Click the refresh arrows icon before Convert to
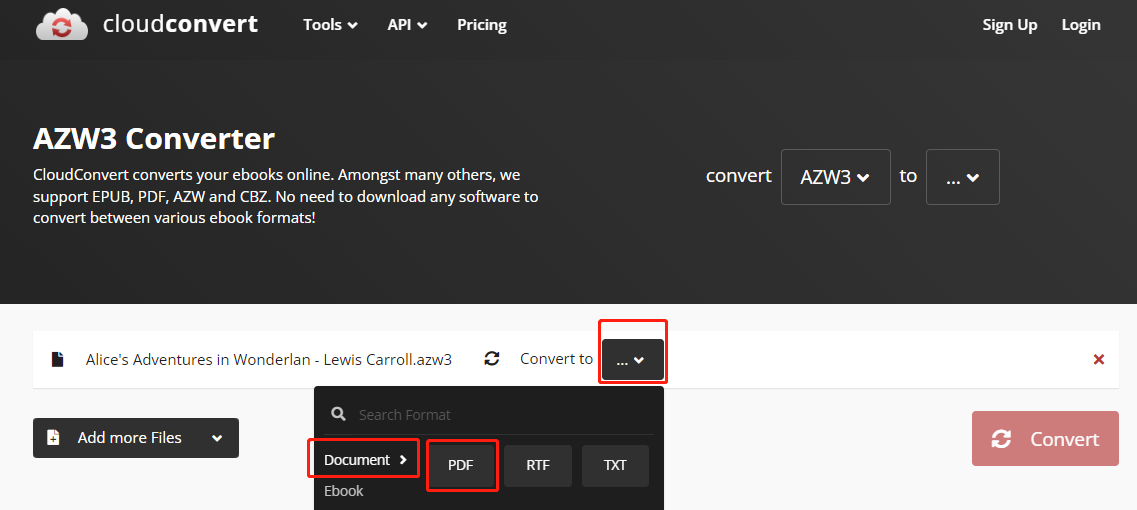The width and height of the screenshot is (1137, 510). point(492,358)
